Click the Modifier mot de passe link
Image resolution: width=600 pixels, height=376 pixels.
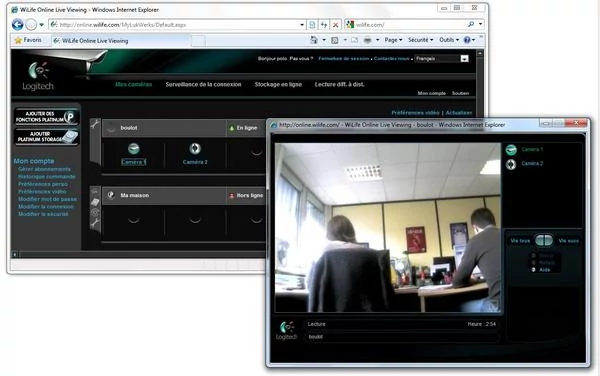point(47,199)
